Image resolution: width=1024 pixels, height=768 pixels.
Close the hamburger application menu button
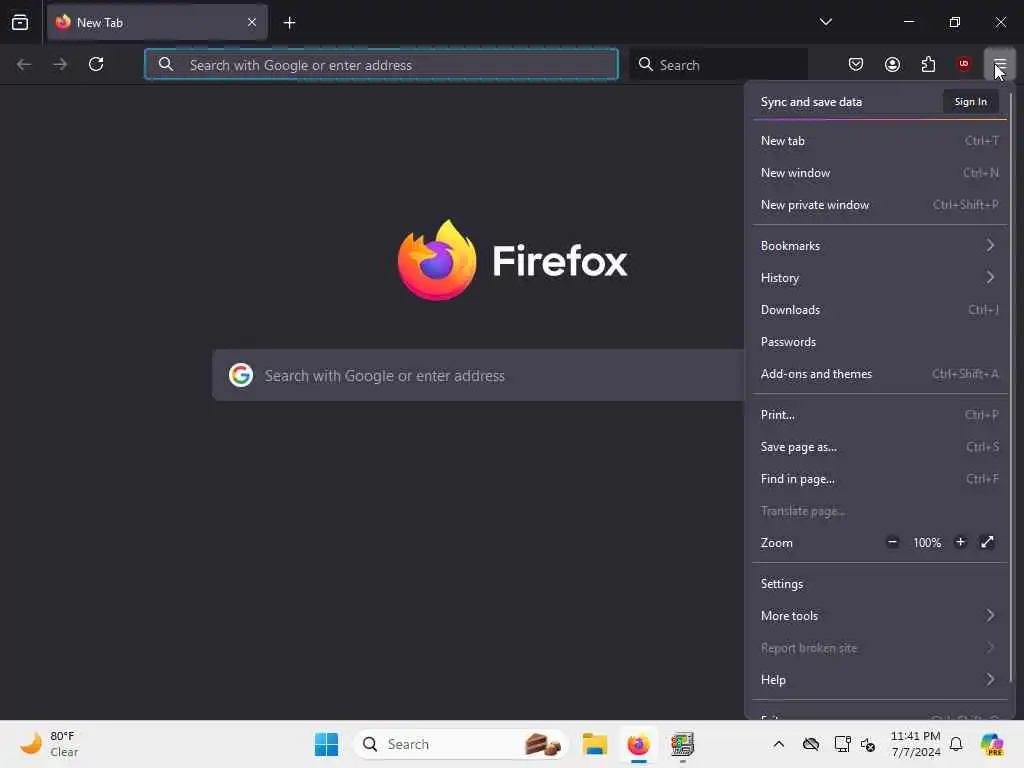(999, 64)
